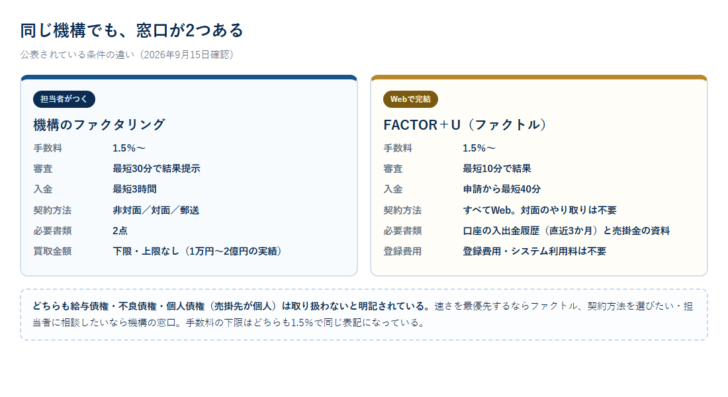Screen dimensions: 728x397
Task: Click 最短30分で結果提示 value
Action: [x=156, y=169]
